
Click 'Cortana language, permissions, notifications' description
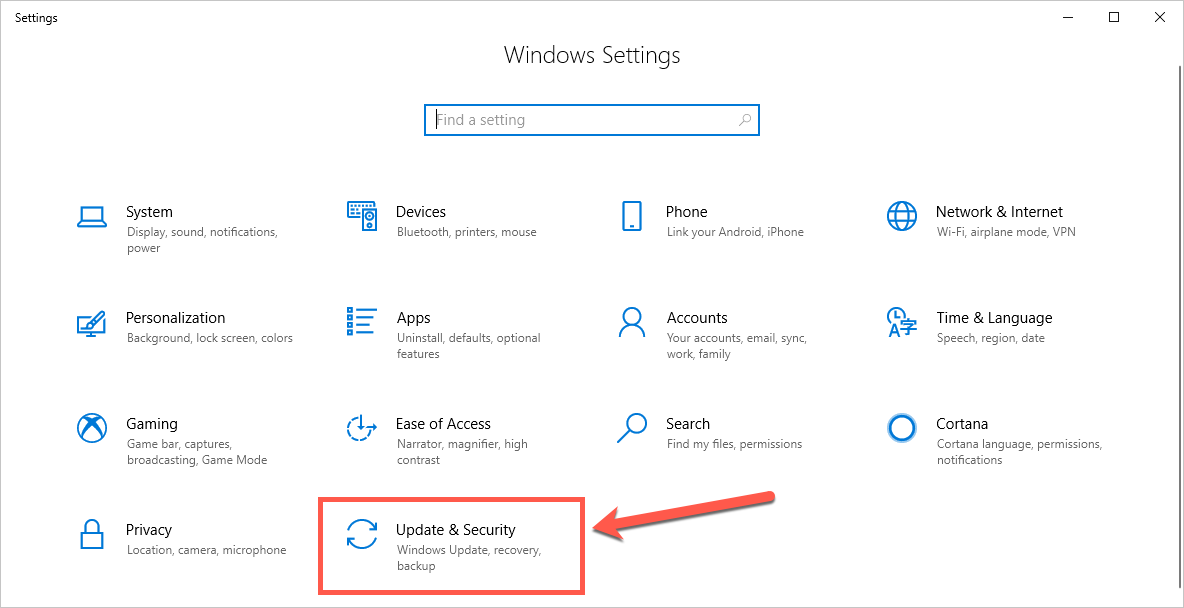click(1019, 452)
